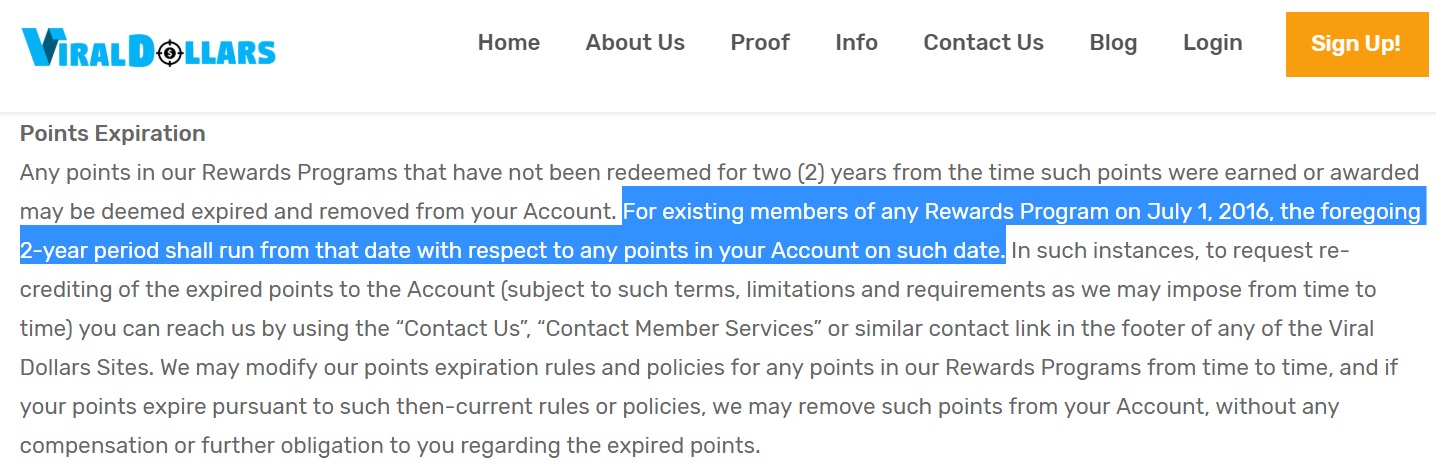
Task: Open the Login page
Action: (1213, 43)
